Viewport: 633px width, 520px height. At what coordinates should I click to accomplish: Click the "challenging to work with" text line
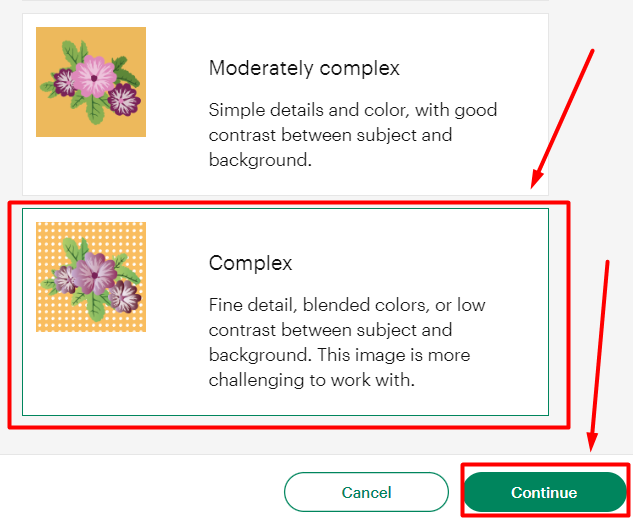point(312,380)
